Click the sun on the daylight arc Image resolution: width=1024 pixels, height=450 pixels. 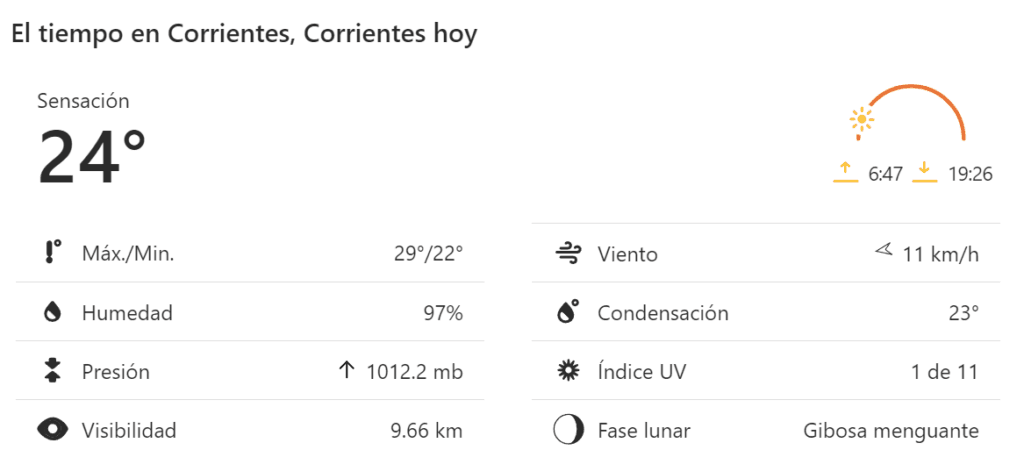pos(861,121)
